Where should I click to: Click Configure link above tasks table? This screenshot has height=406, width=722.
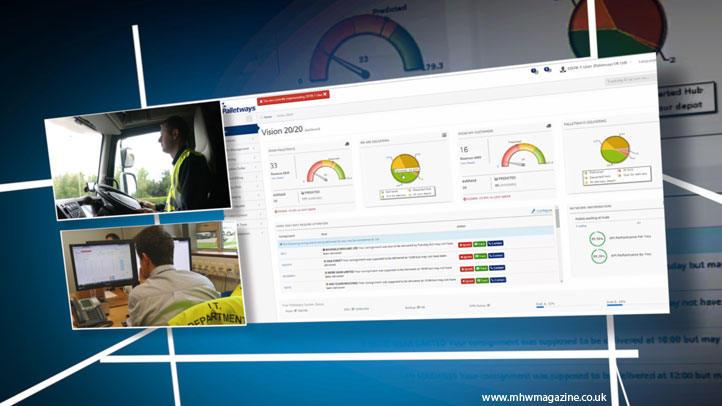click(542, 211)
